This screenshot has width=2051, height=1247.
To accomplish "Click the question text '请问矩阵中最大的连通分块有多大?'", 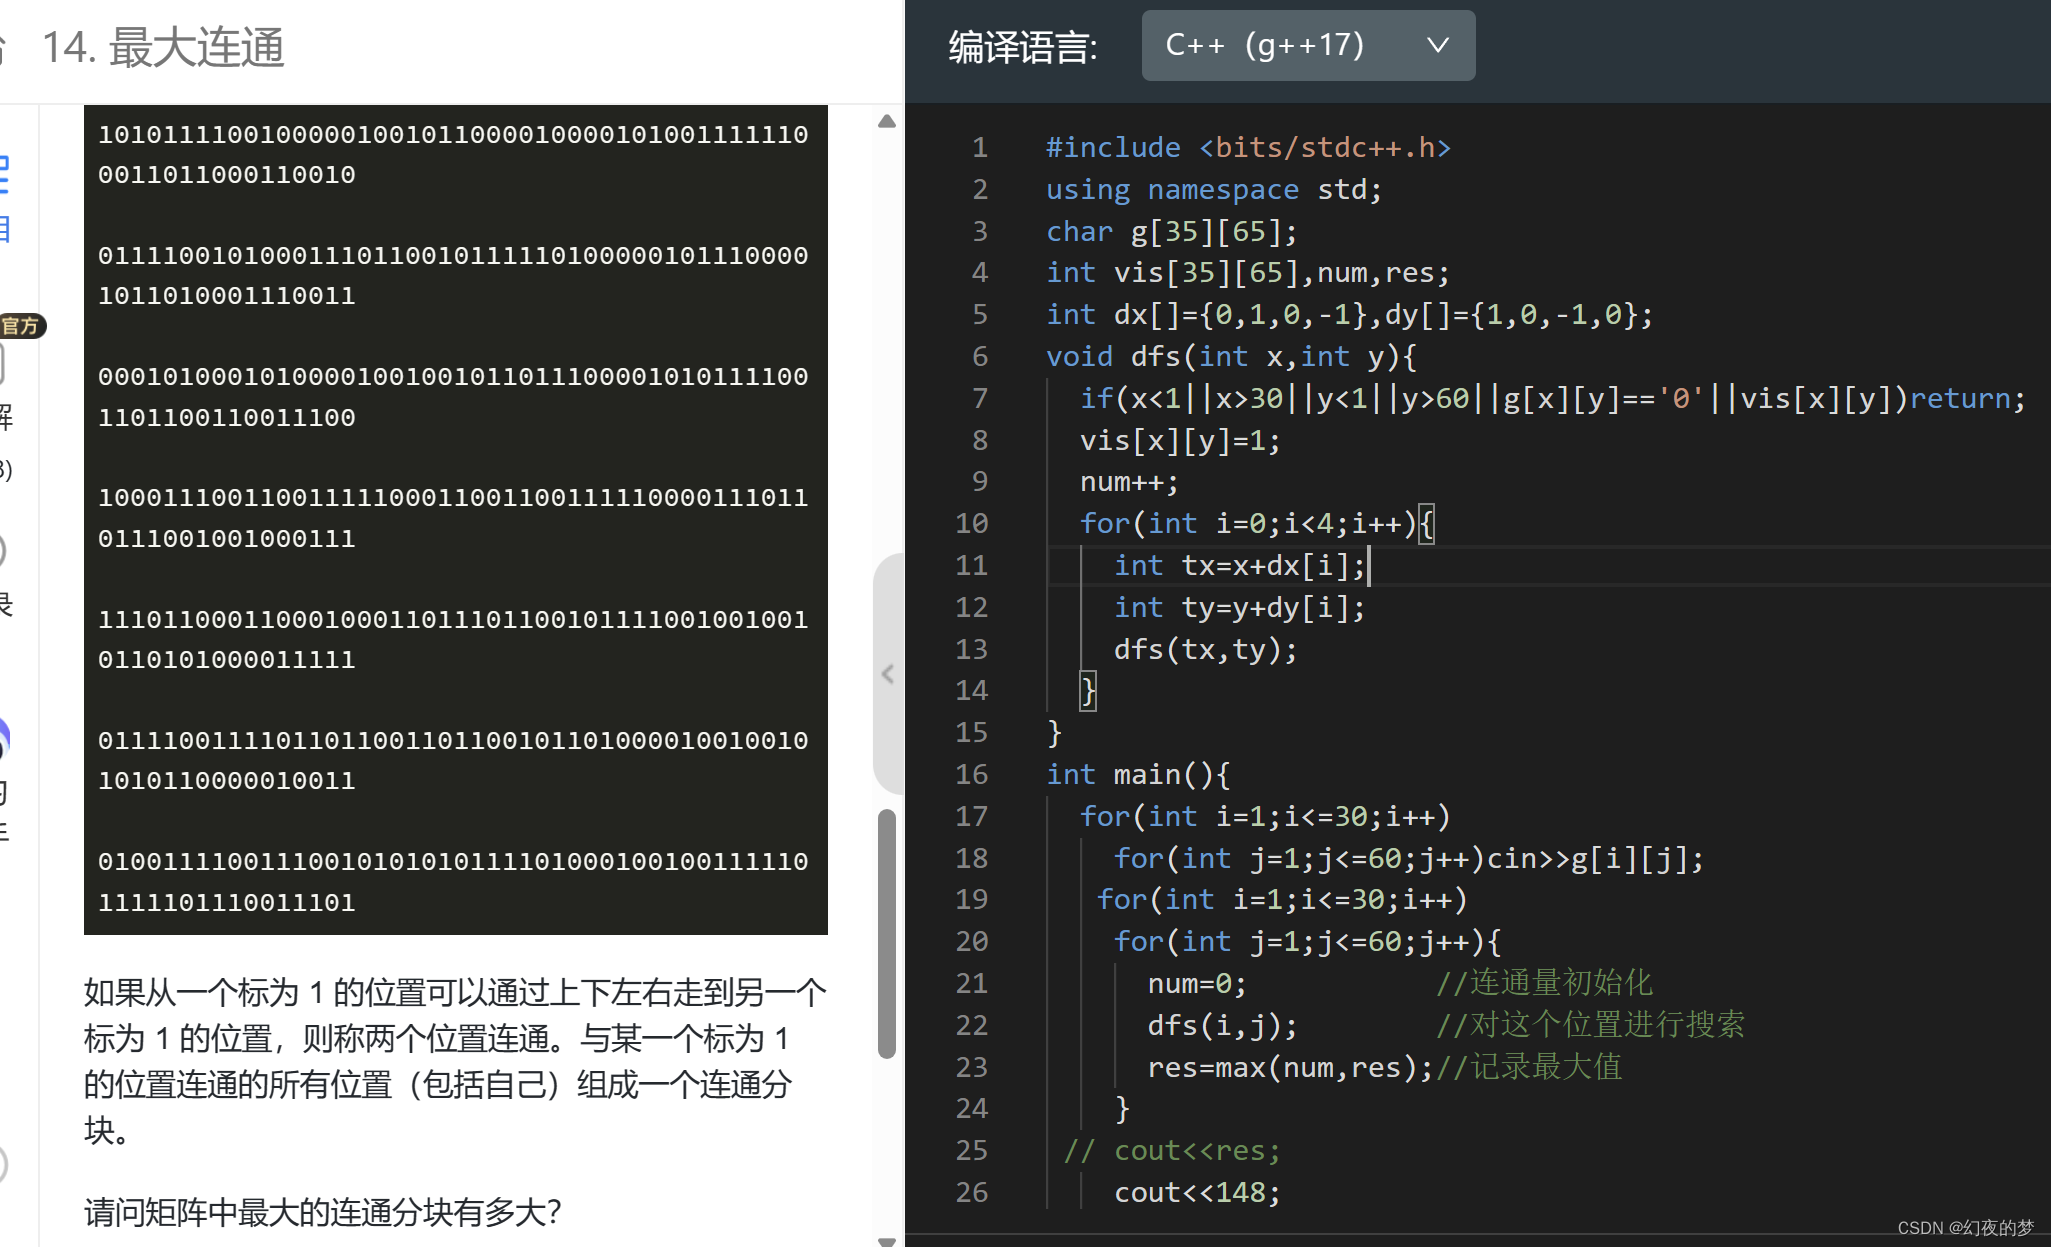I will tap(323, 1212).
